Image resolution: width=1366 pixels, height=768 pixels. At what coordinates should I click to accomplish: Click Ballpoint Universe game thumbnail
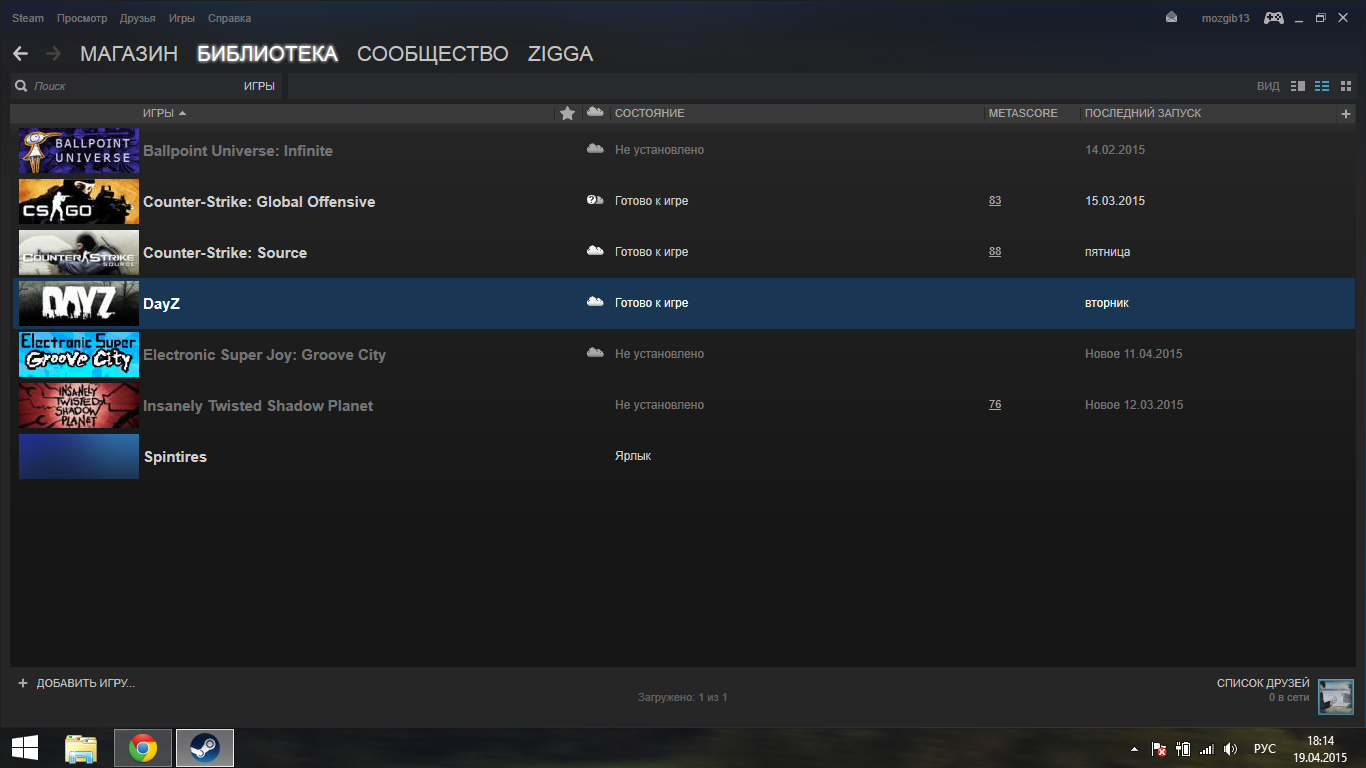(x=79, y=150)
